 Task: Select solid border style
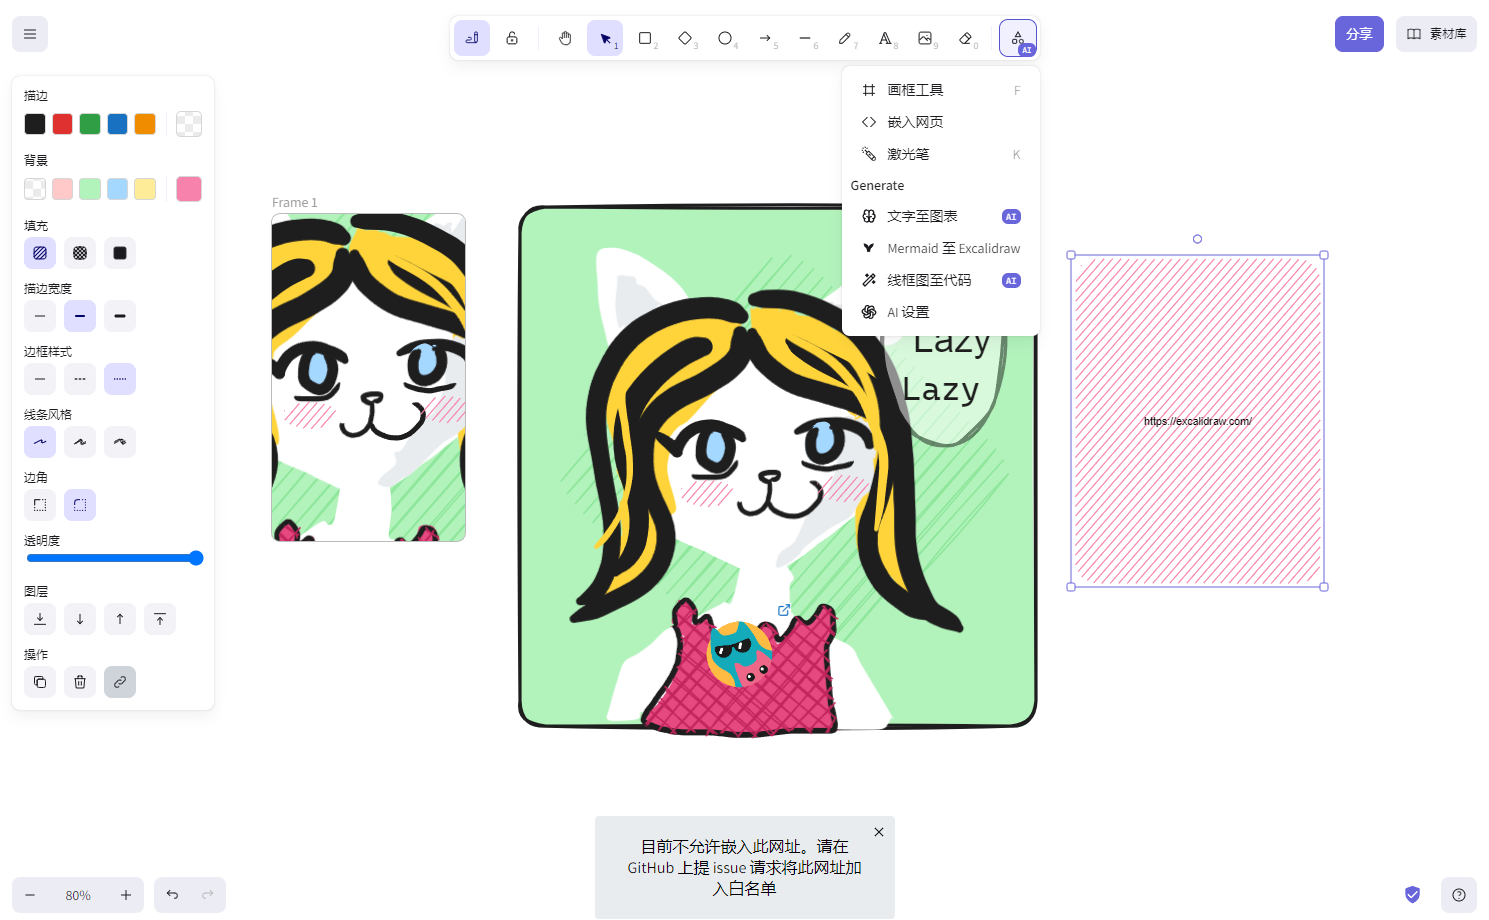coord(40,379)
